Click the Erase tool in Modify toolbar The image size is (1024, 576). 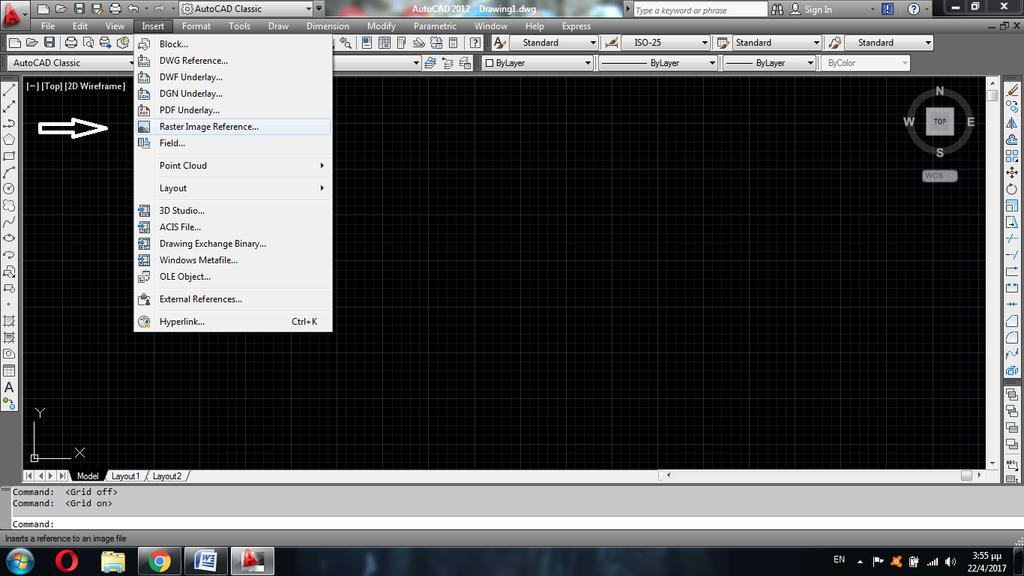[1012, 90]
